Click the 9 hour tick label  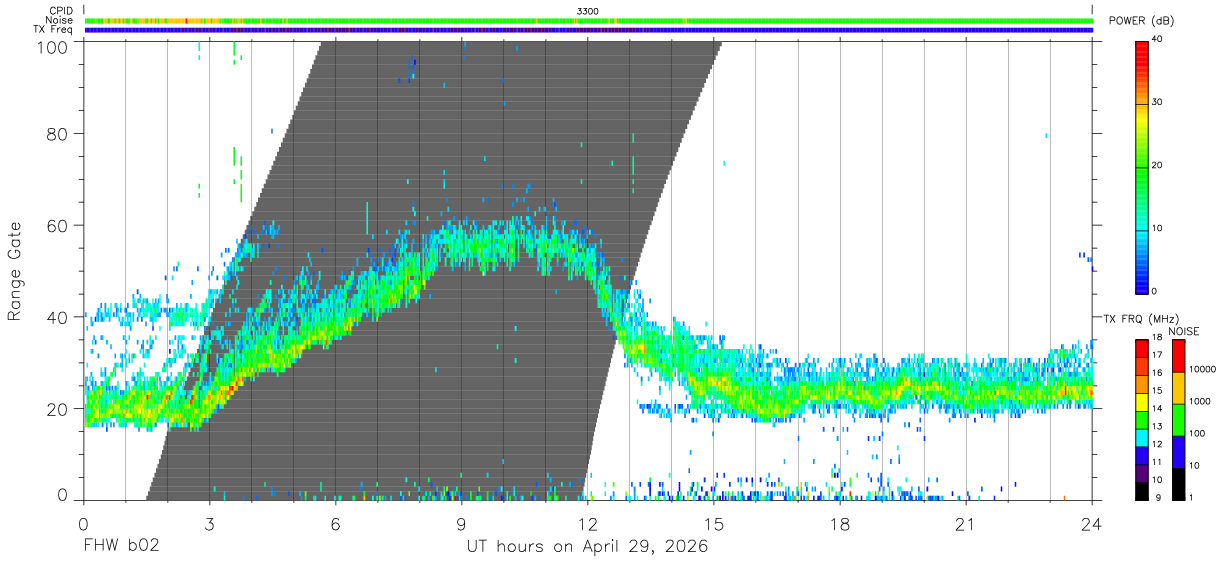point(461,523)
